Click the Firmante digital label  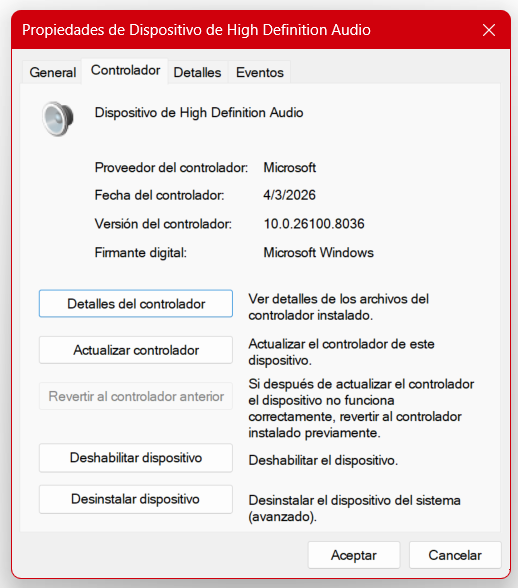[141, 252]
